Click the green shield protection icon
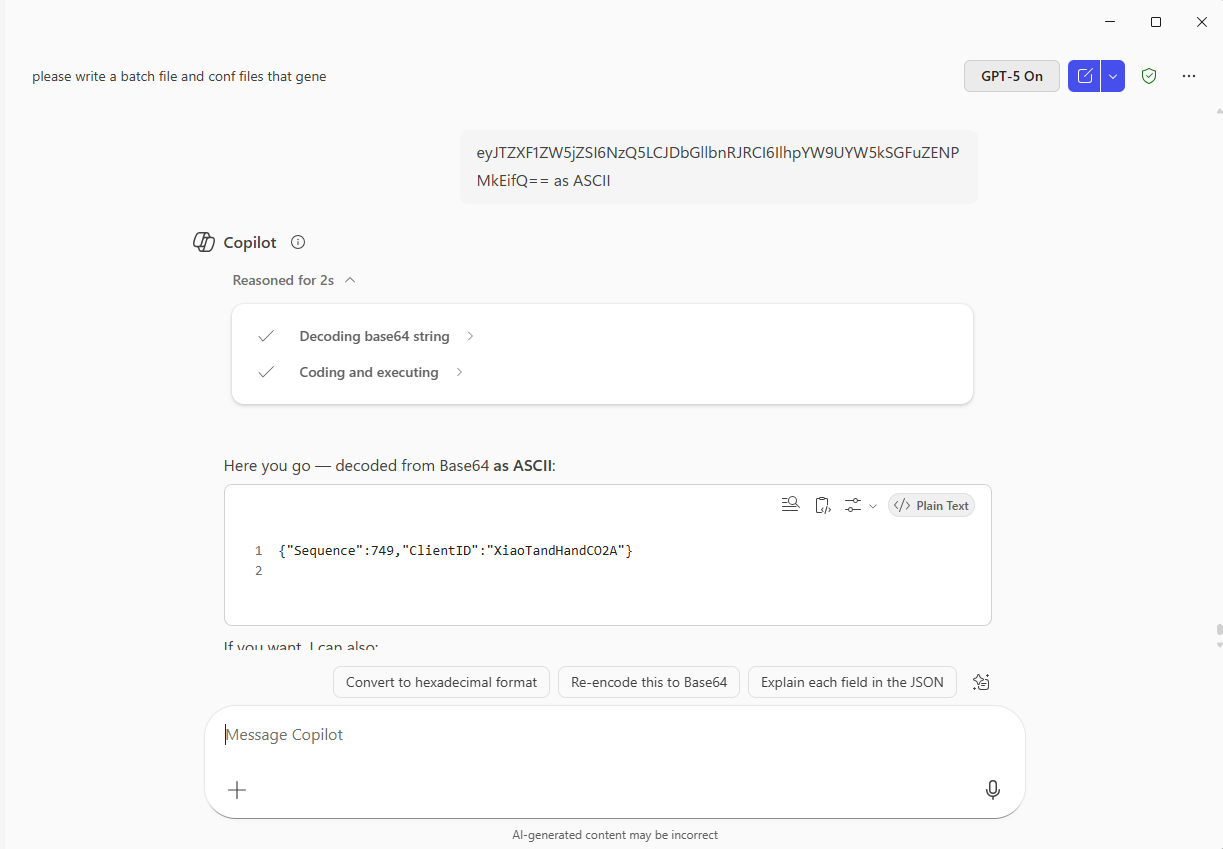 1149,76
